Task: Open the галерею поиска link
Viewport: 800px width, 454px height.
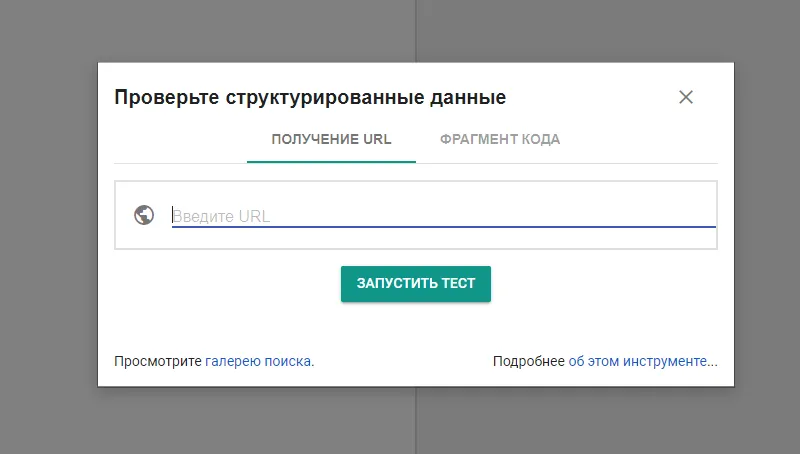Action: 260,361
